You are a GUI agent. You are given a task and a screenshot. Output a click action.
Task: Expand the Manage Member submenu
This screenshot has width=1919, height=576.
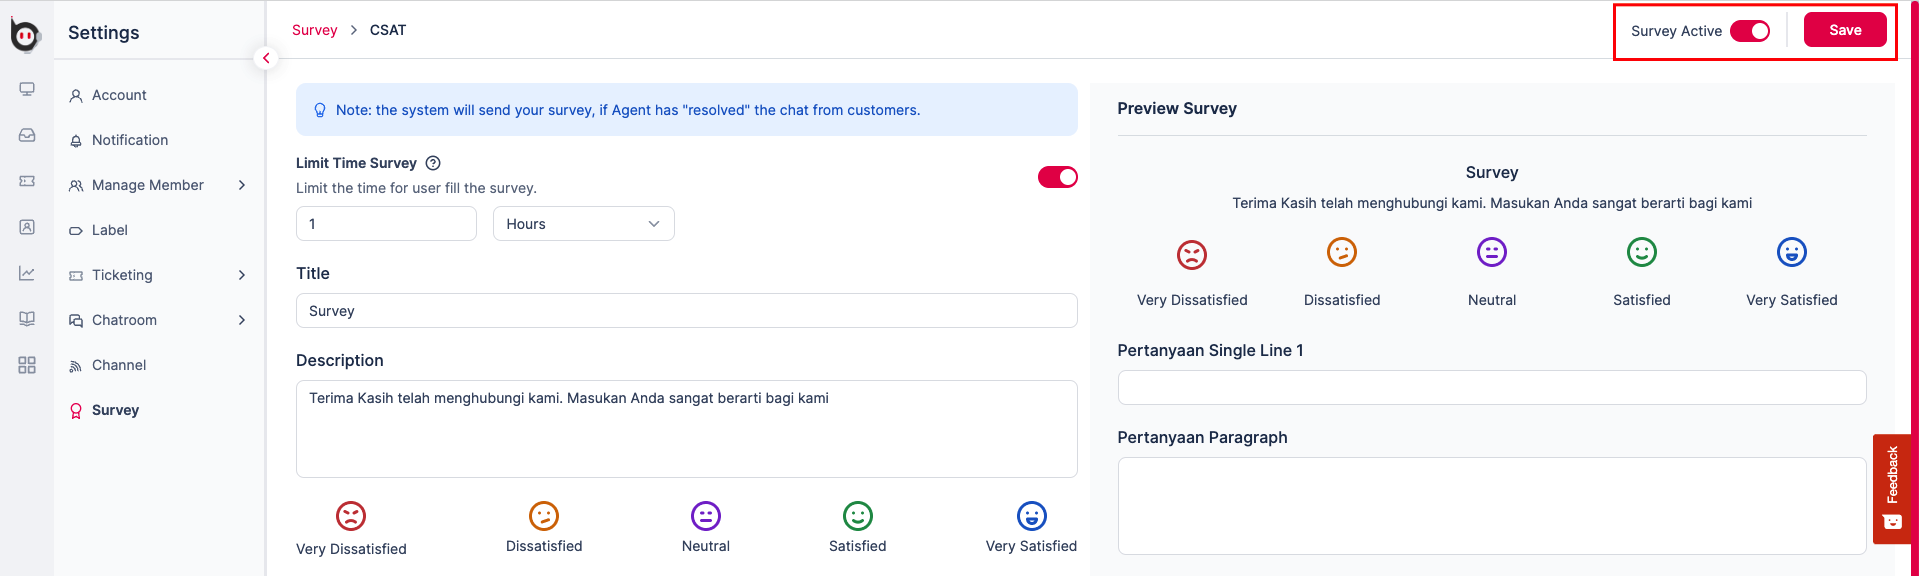click(x=242, y=185)
